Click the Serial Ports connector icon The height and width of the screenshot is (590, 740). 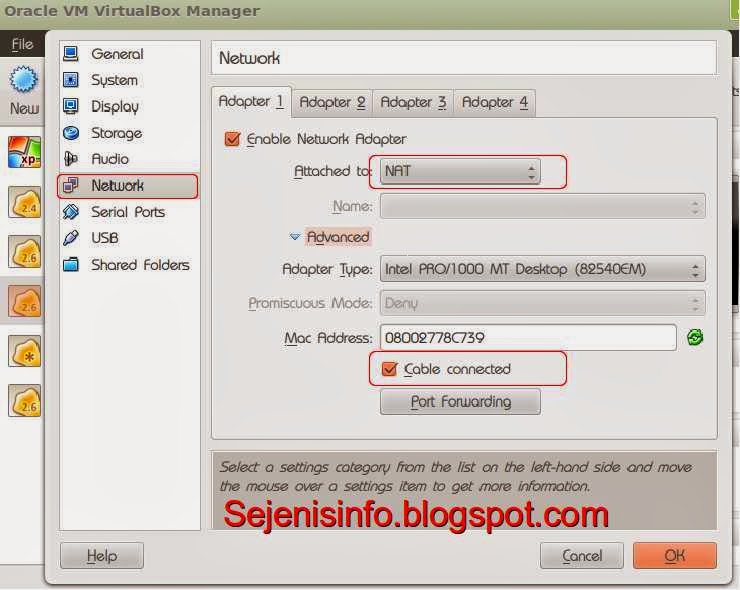pos(71,211)
